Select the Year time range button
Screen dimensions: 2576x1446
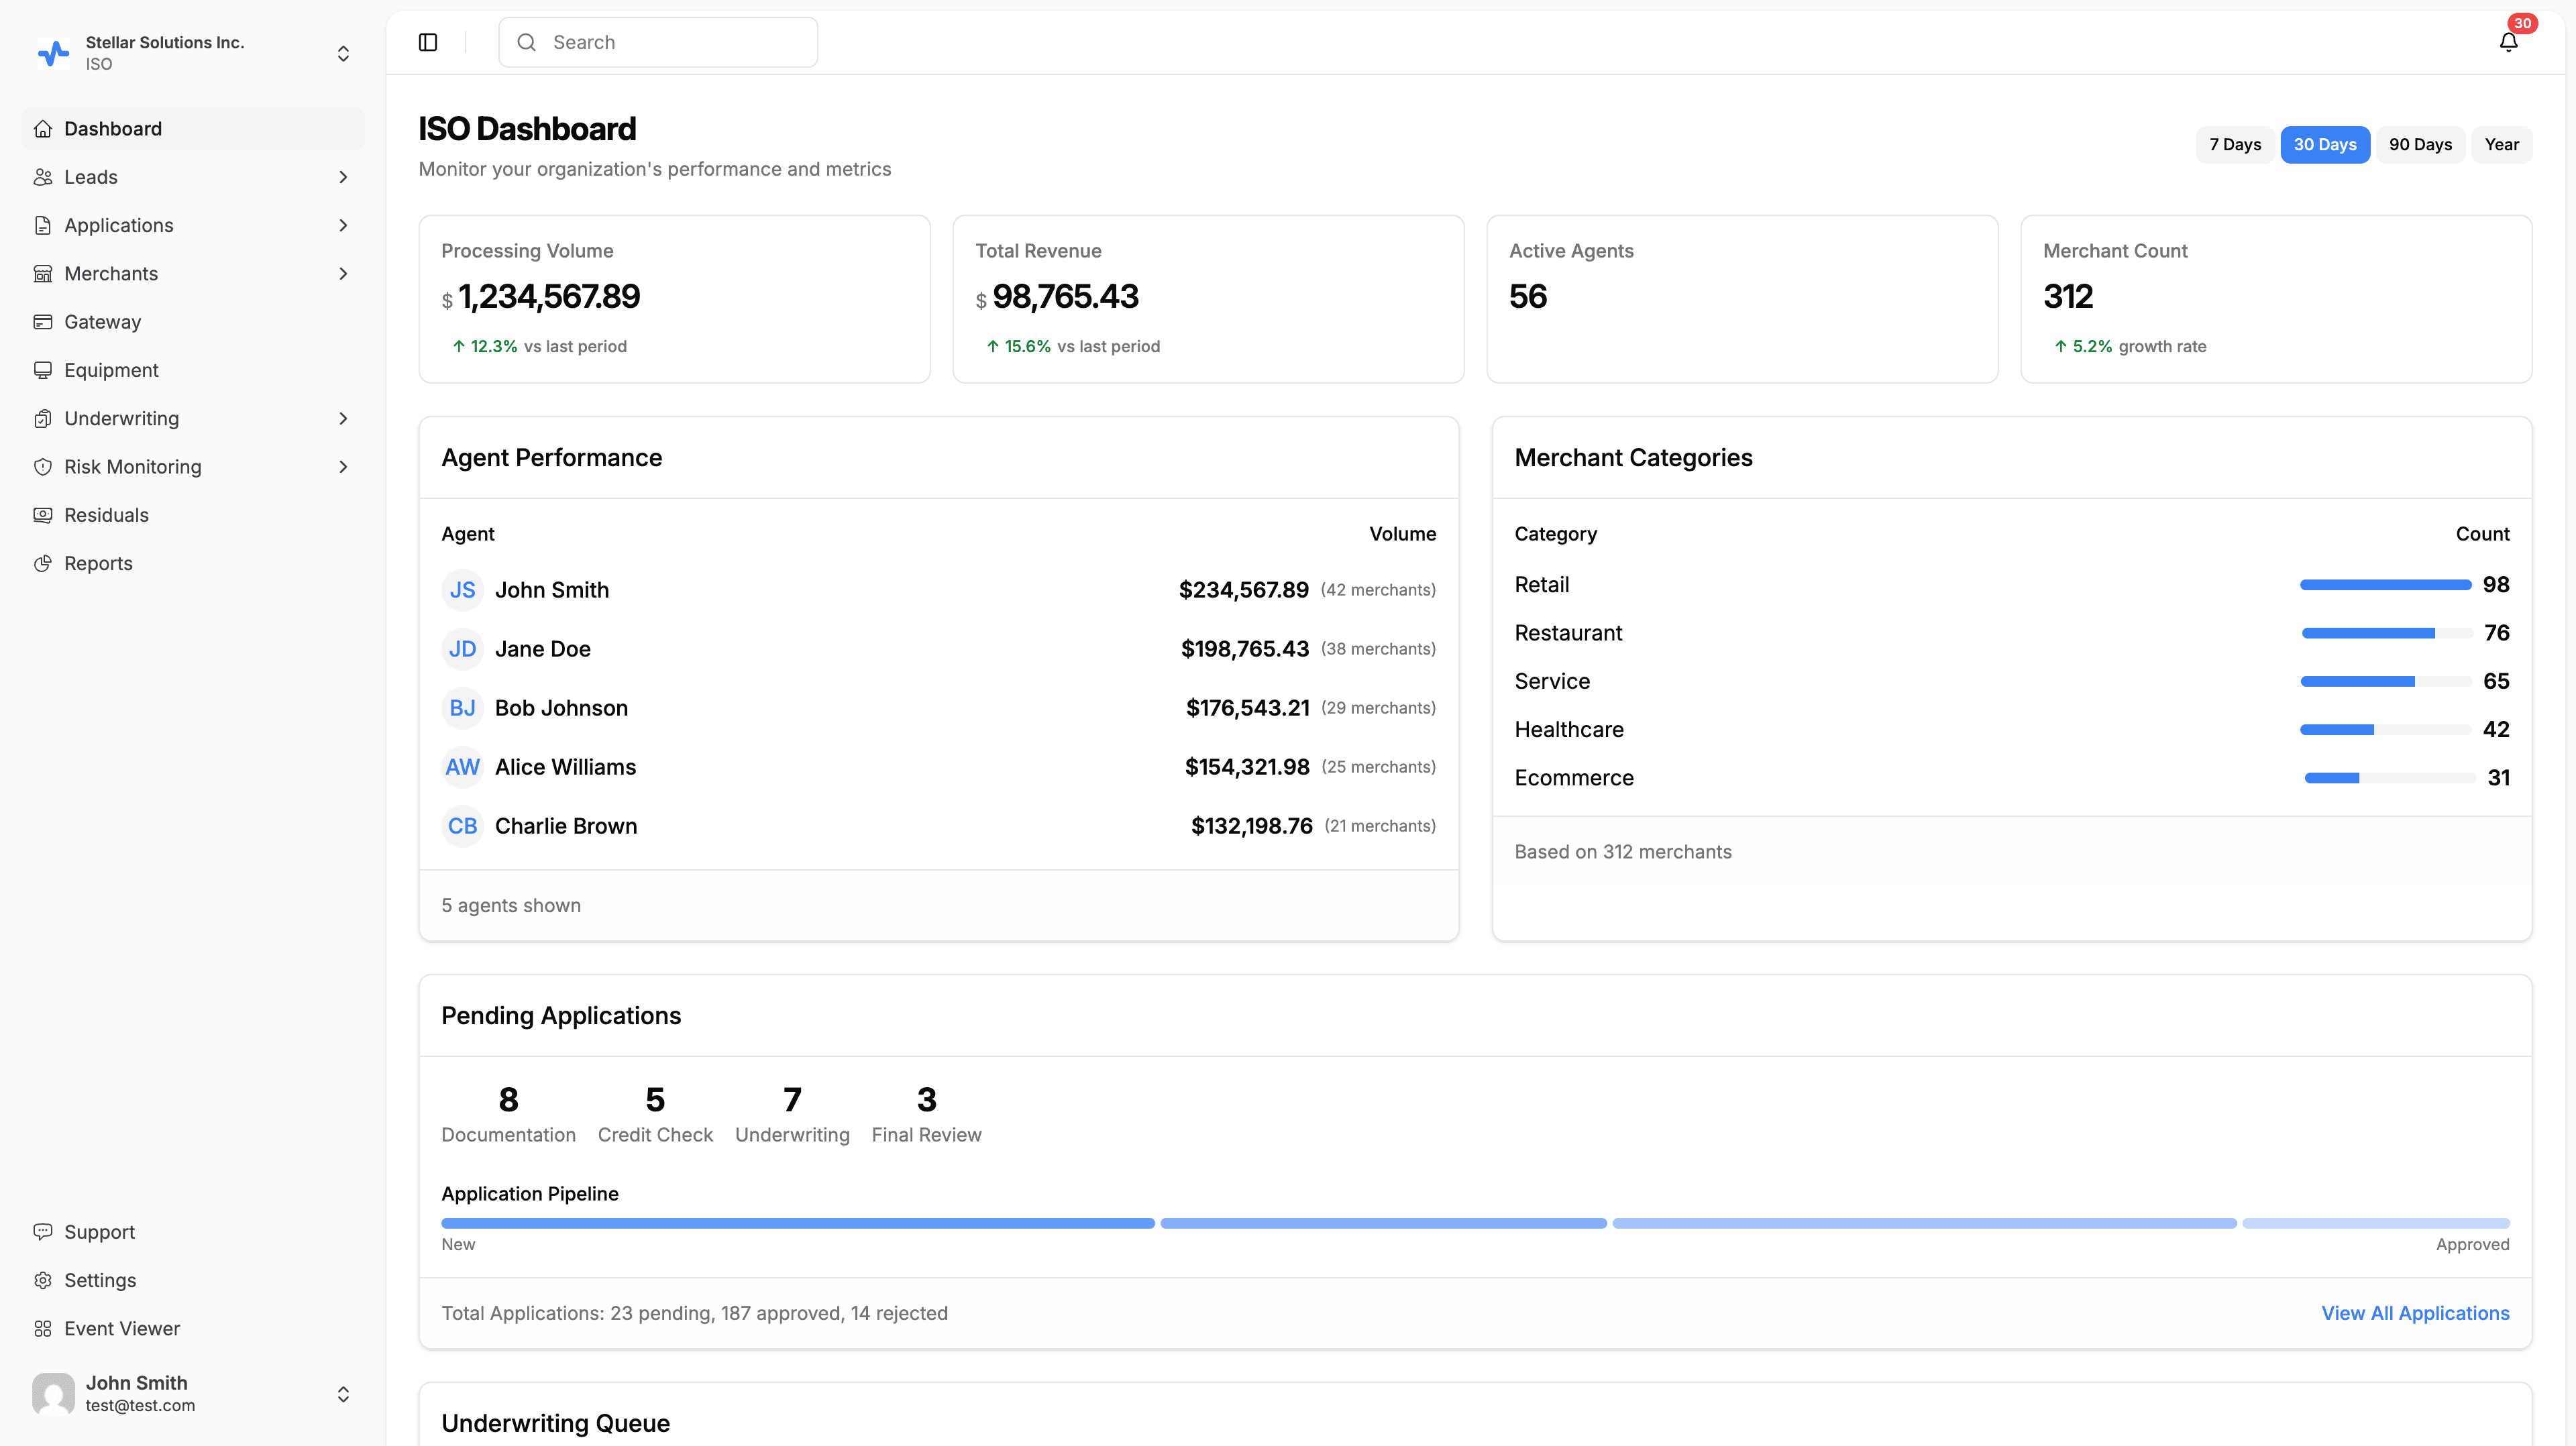pyautogui.click(x=2501, y=144)
